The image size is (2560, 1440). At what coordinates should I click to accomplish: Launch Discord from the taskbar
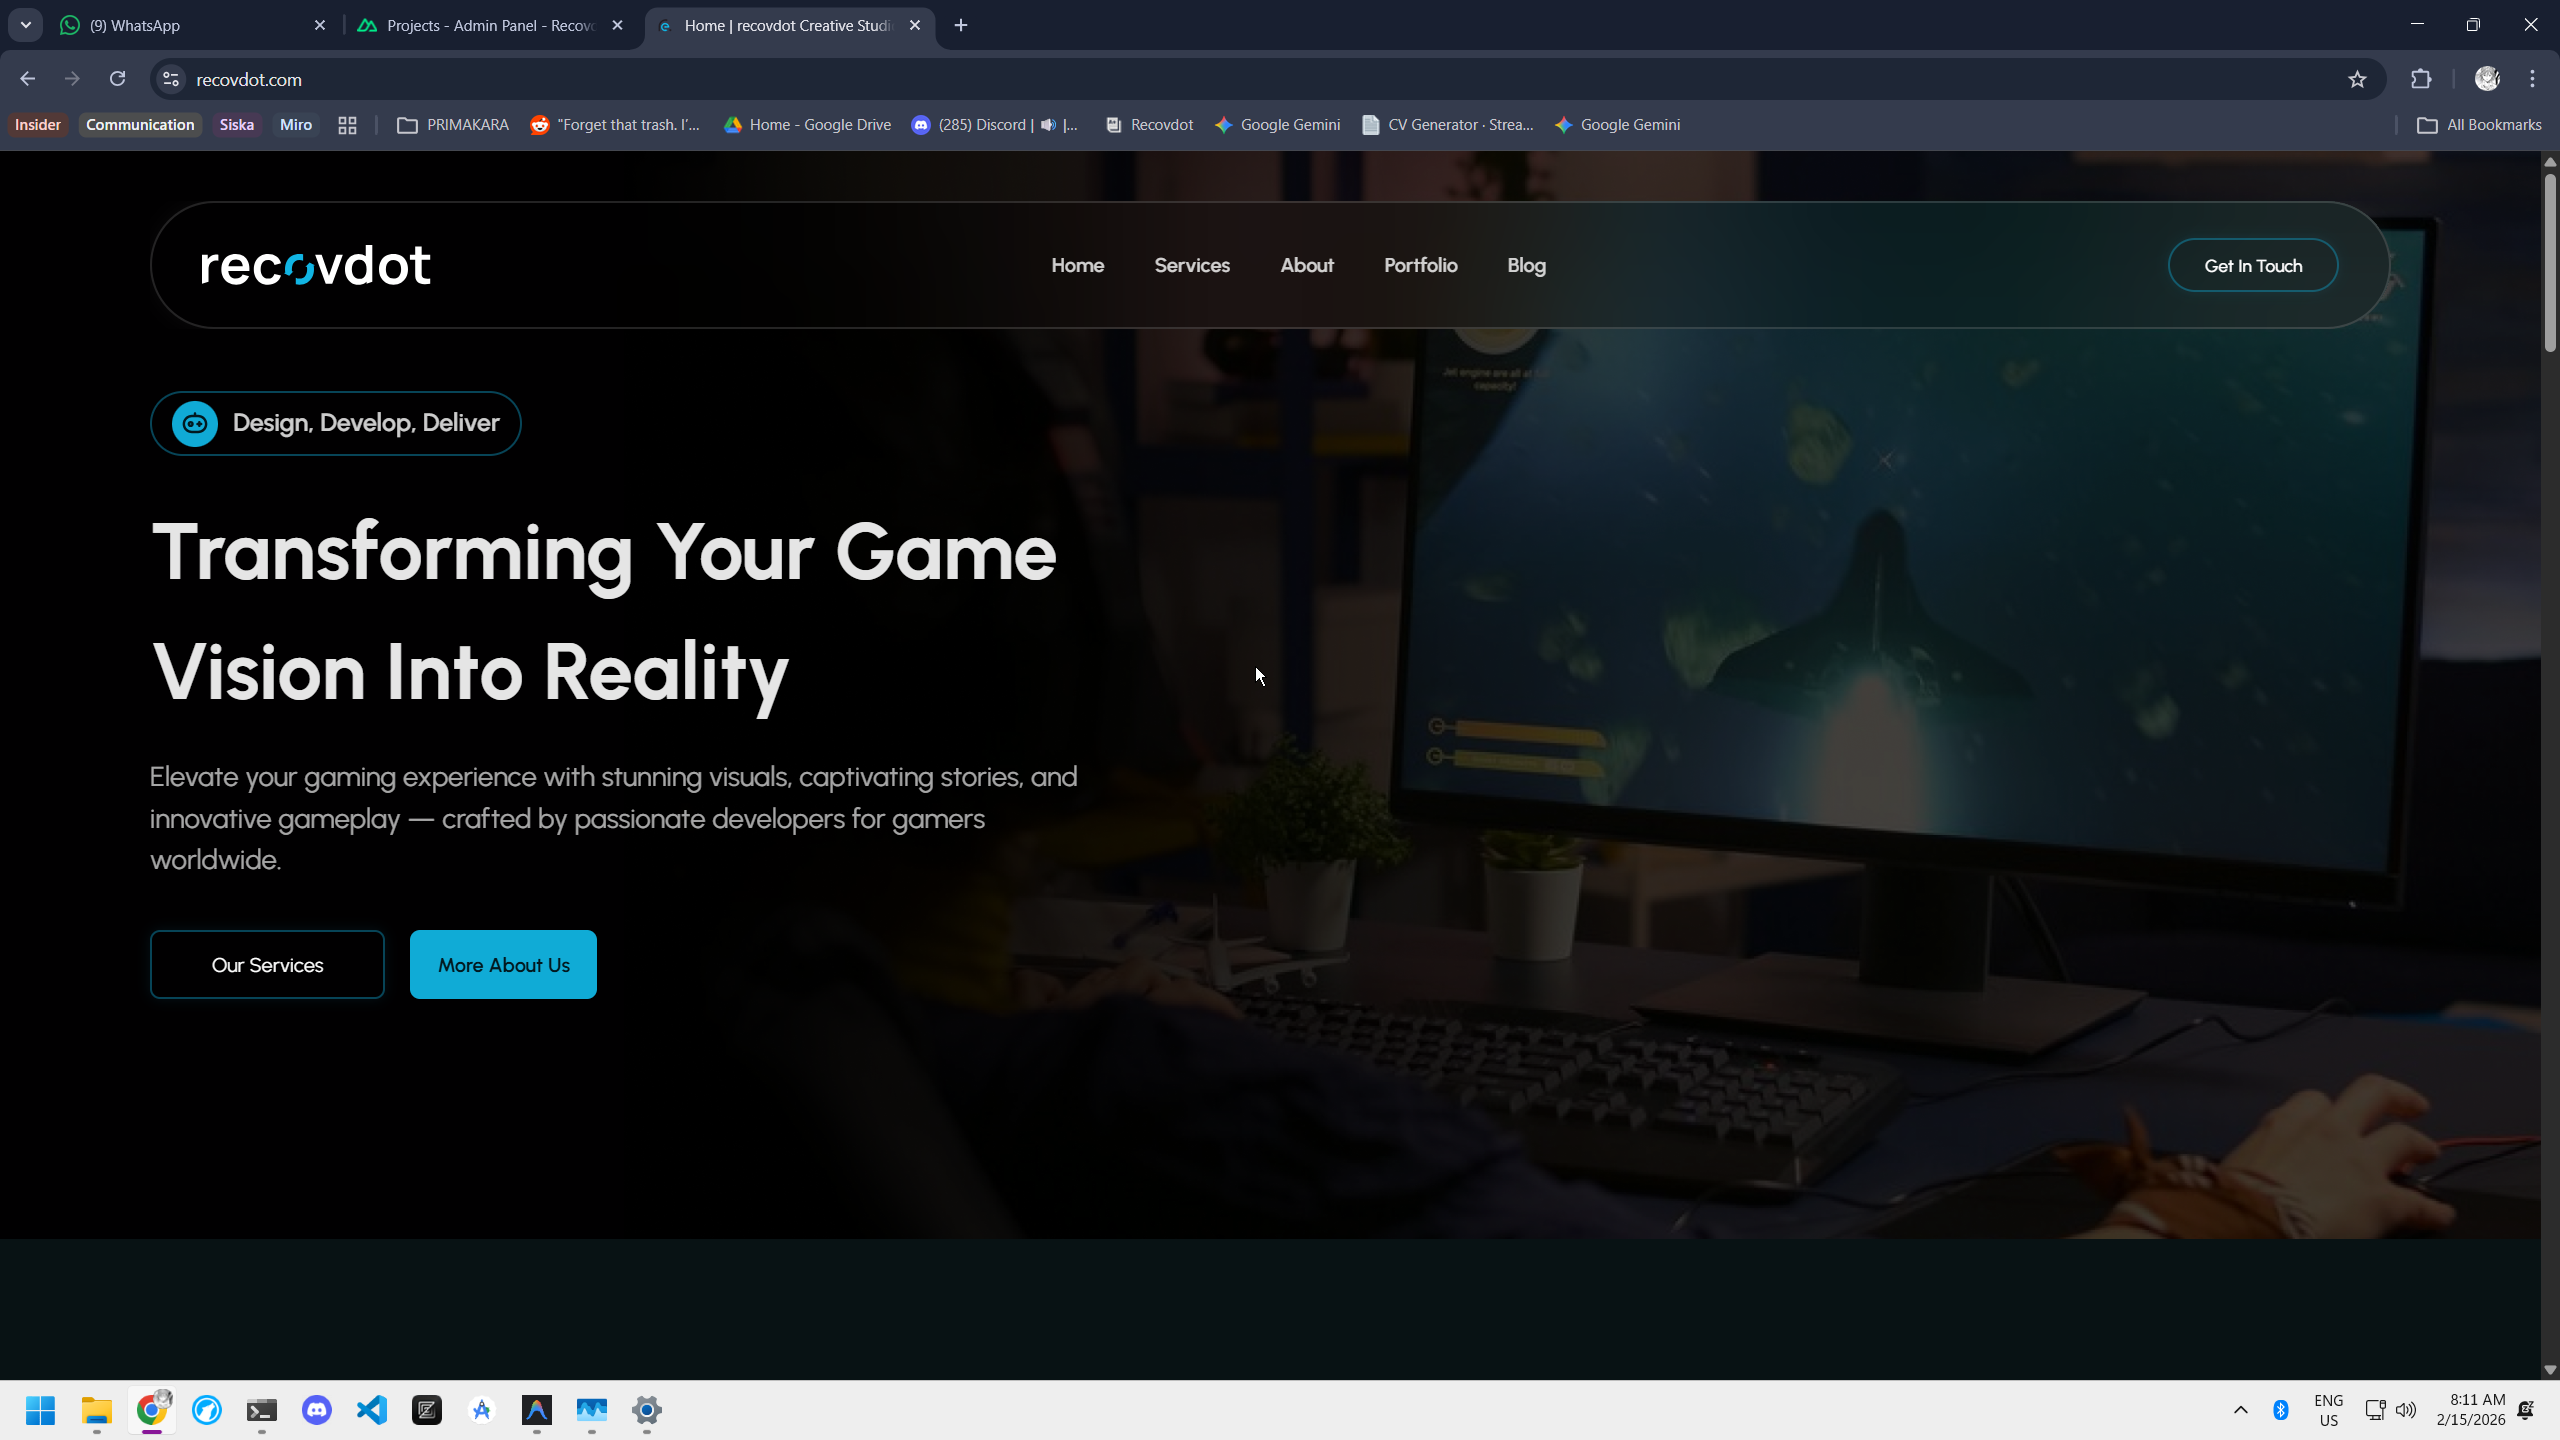coord(316,1411)
